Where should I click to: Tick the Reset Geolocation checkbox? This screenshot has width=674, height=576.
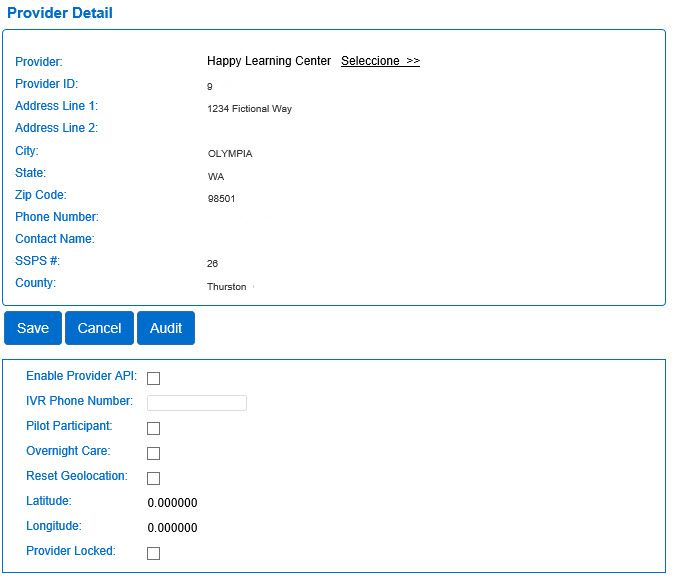tap(154, 478)
